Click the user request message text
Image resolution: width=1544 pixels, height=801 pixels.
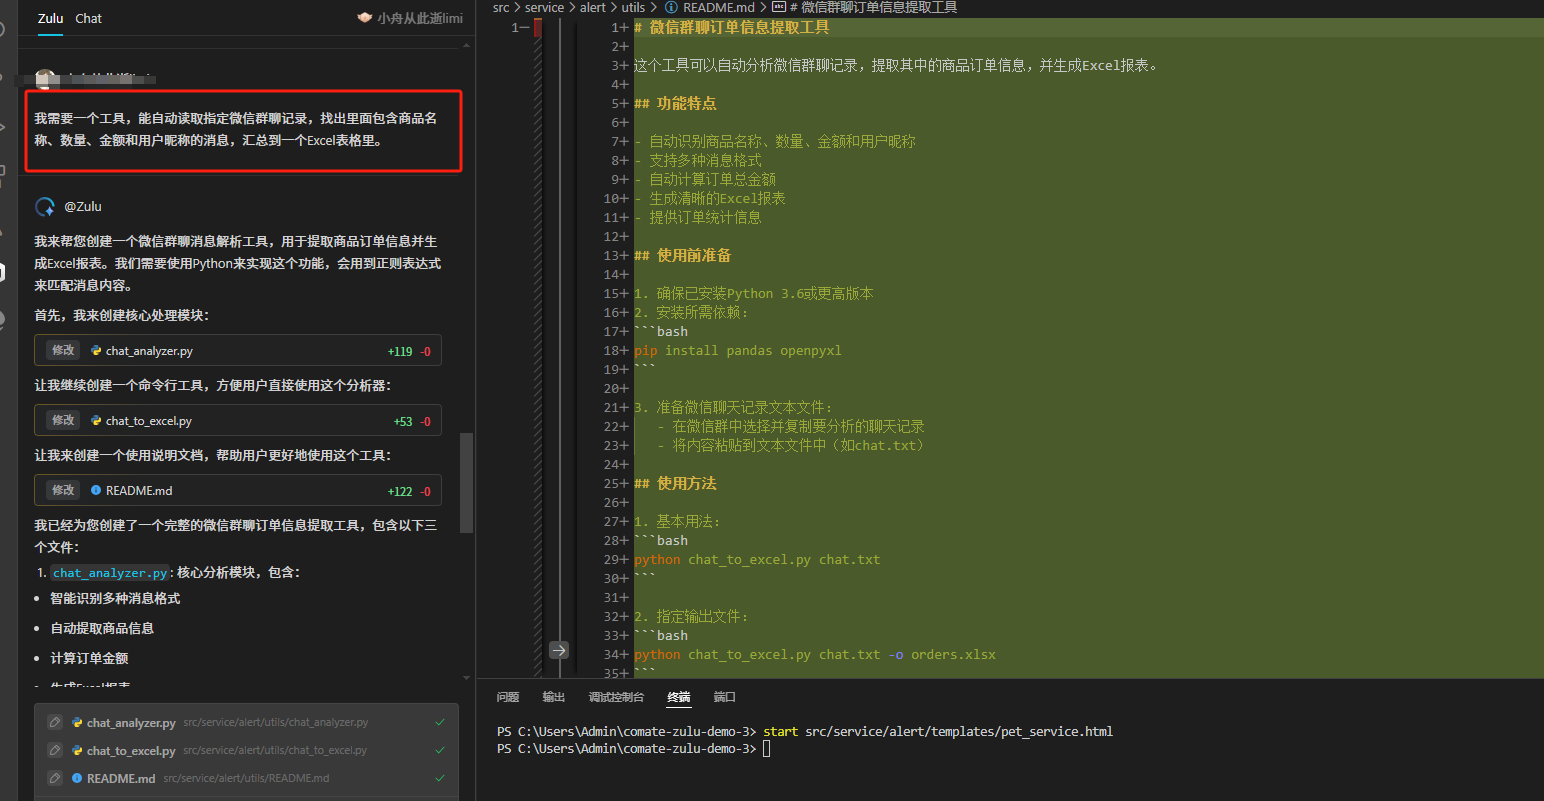coord(236,130)
